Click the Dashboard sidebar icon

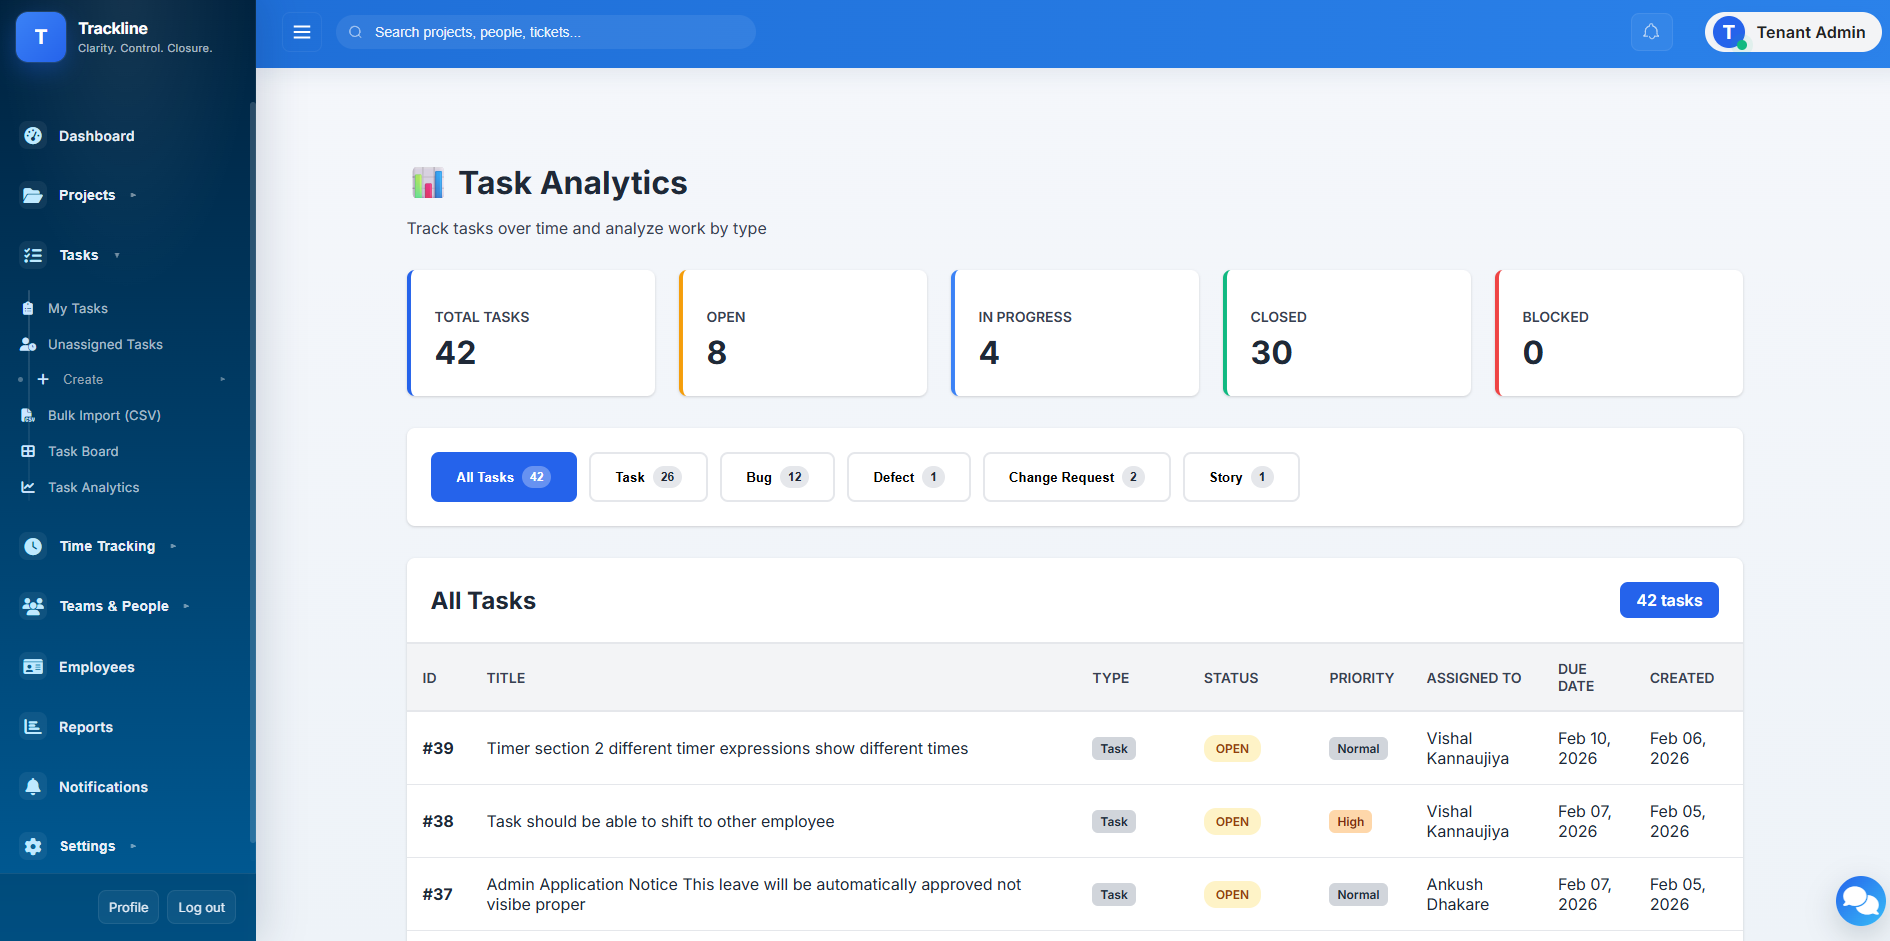[33, 136]
